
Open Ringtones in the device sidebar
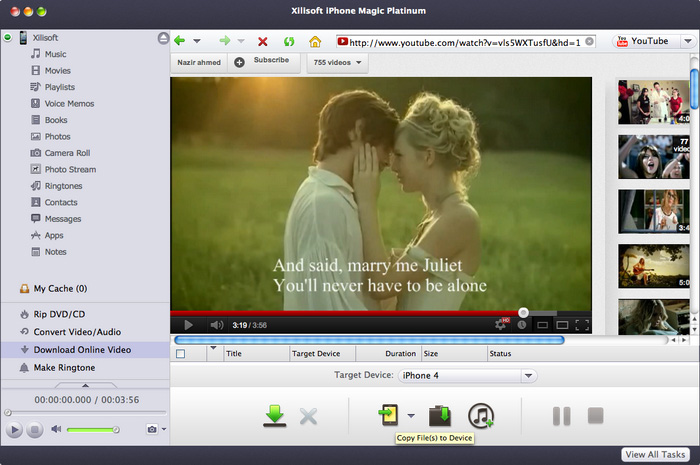(63, 186)
